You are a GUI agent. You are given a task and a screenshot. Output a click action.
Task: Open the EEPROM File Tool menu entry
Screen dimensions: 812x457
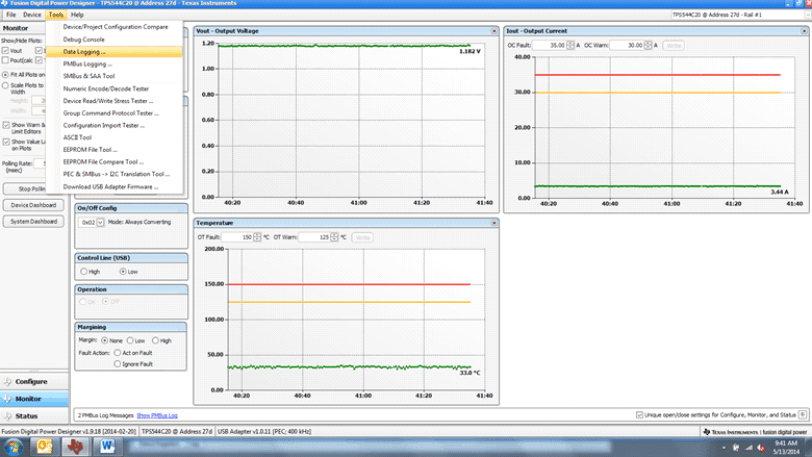pyautogui.click(x=90, y=149)
